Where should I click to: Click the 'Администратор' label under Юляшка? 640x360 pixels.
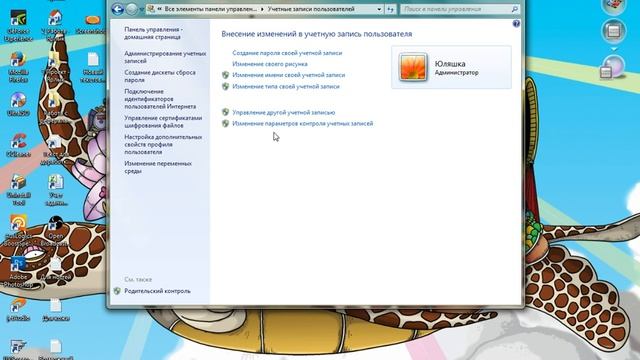pyautogui.click(x=456, y=73)
